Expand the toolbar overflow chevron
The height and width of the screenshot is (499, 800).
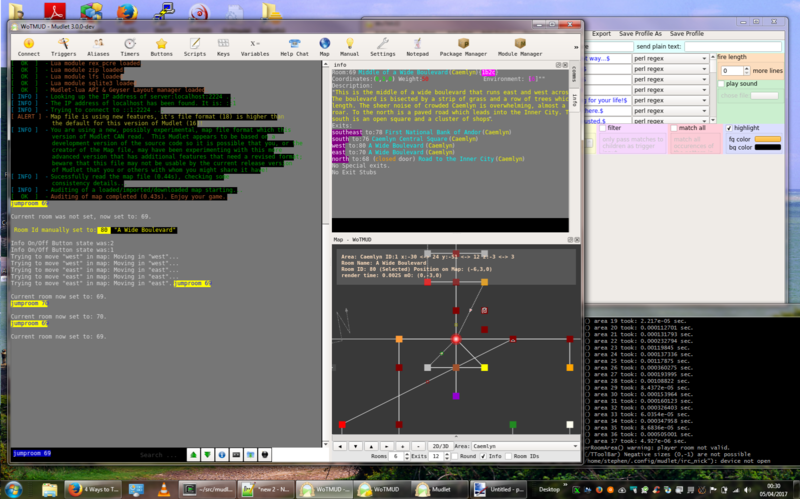[x=576, y=47]
